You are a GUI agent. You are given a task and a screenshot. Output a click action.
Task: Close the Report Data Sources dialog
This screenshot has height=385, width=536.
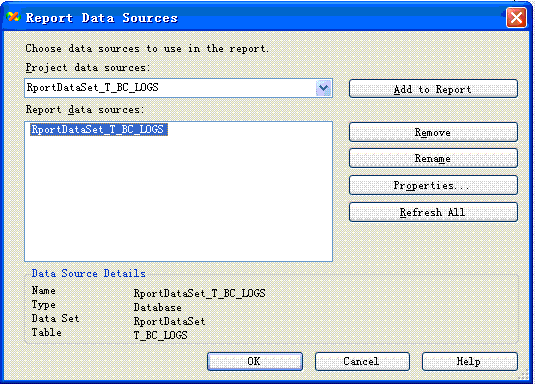point(516,17)
